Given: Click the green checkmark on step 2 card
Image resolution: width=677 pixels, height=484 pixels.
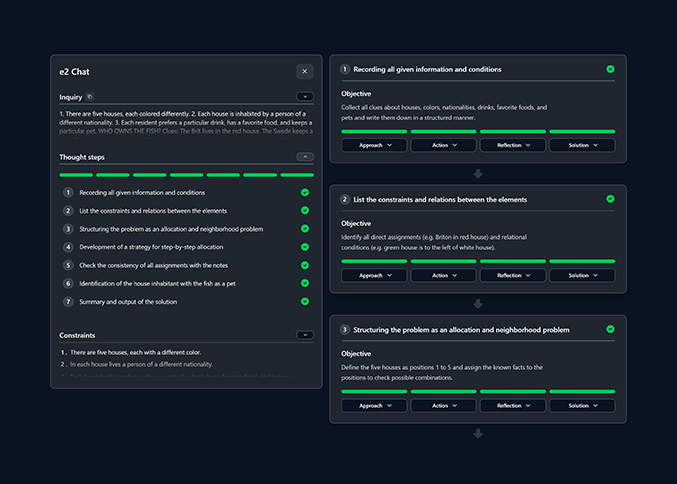Looking at the screenshot, I should (x=610, y=199).
